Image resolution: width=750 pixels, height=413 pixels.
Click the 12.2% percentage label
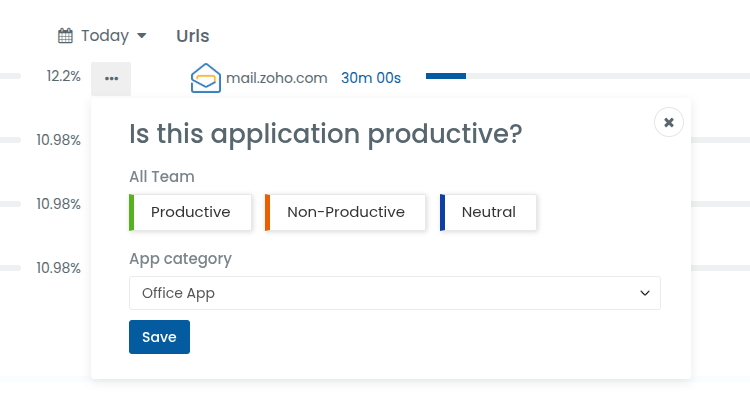pos(63,76)
